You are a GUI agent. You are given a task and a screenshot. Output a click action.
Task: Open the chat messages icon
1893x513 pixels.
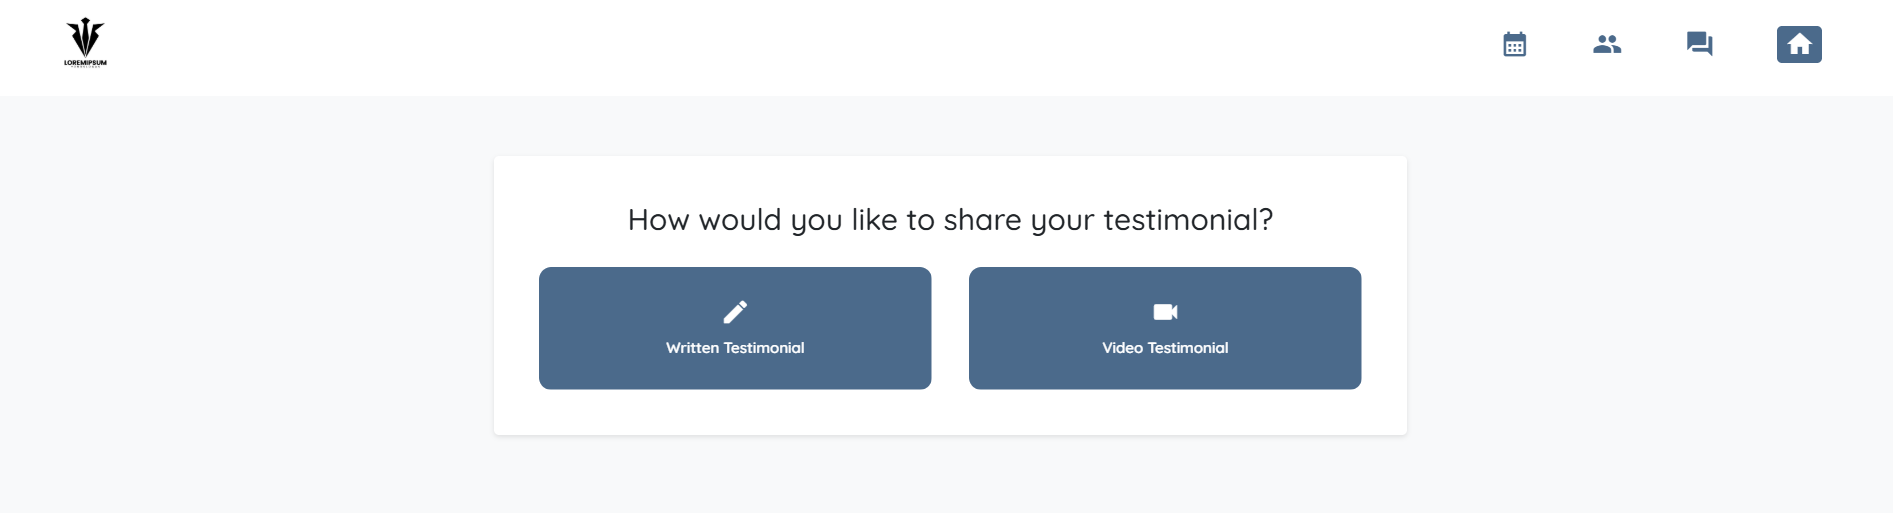click(1699, 44)
